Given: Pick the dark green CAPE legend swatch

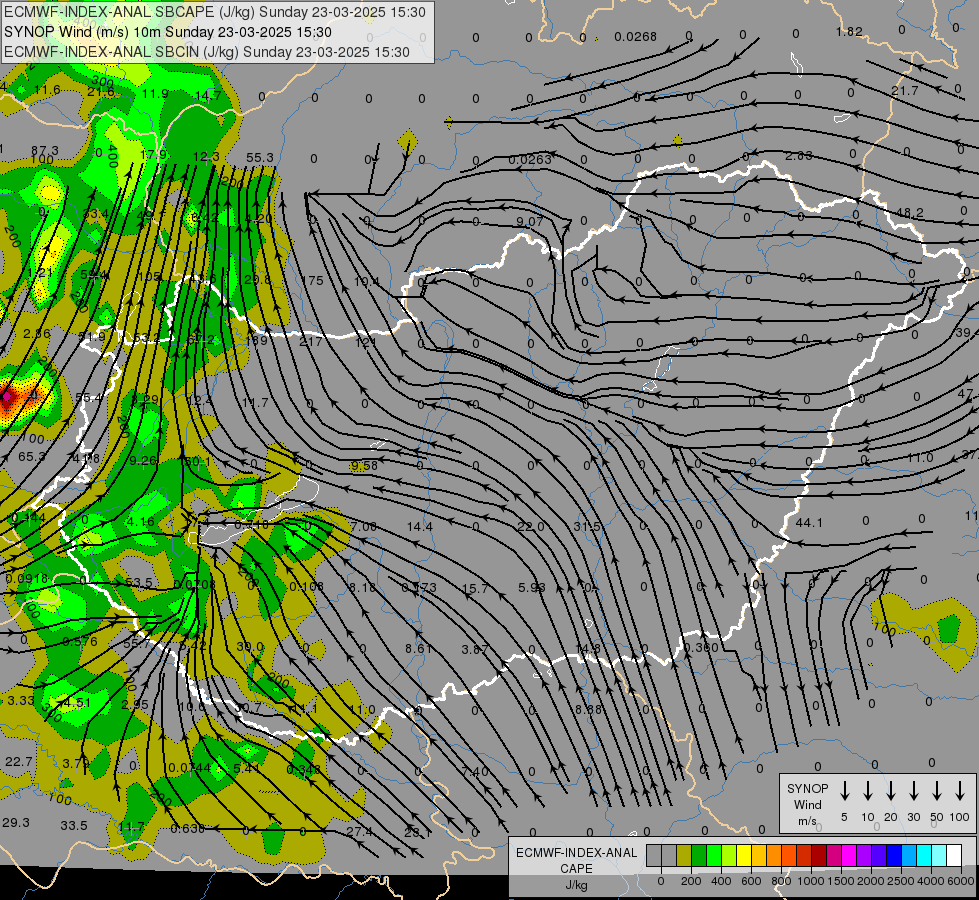Looking at the screenshot, I should click(699, 856).
